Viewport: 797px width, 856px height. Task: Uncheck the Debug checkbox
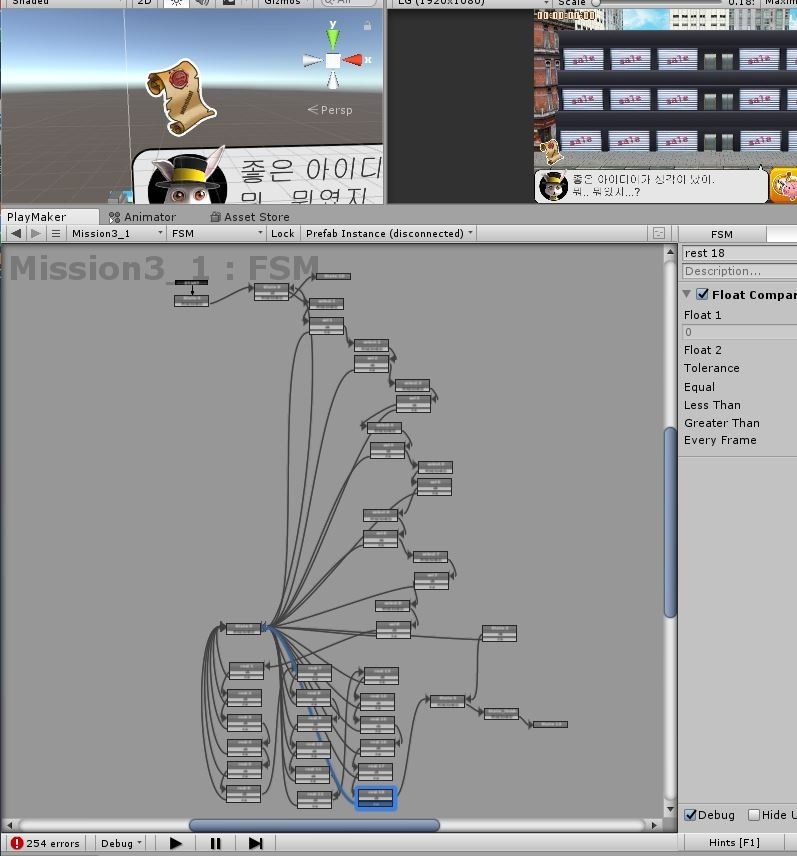click(691, 815)
